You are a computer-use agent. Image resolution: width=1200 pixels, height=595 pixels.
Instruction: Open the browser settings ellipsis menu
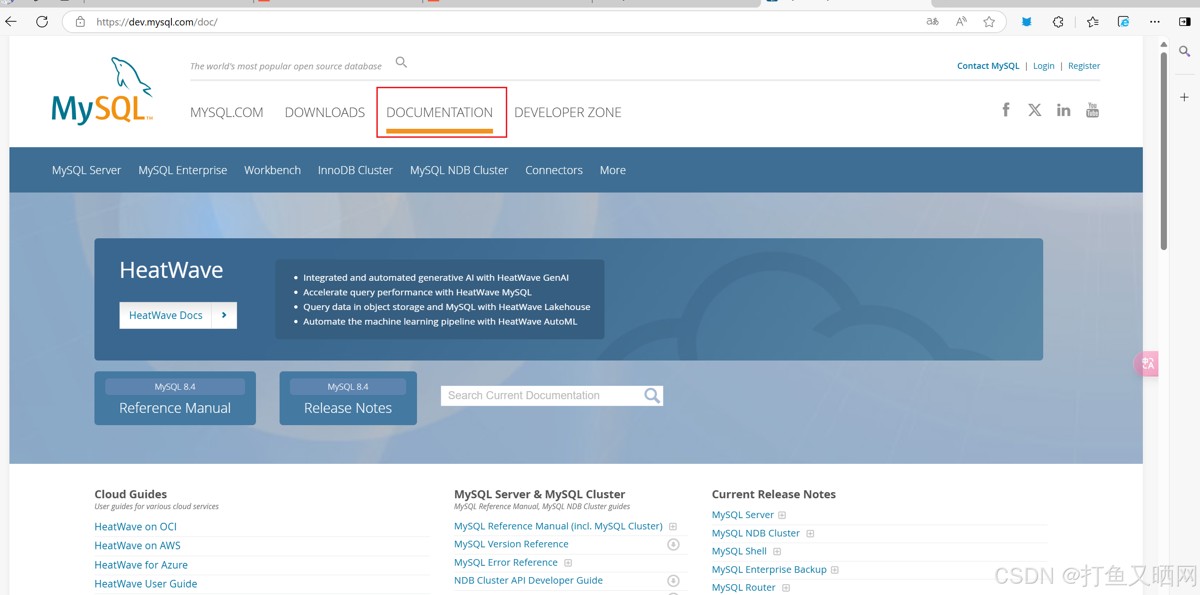(1155, 21)
